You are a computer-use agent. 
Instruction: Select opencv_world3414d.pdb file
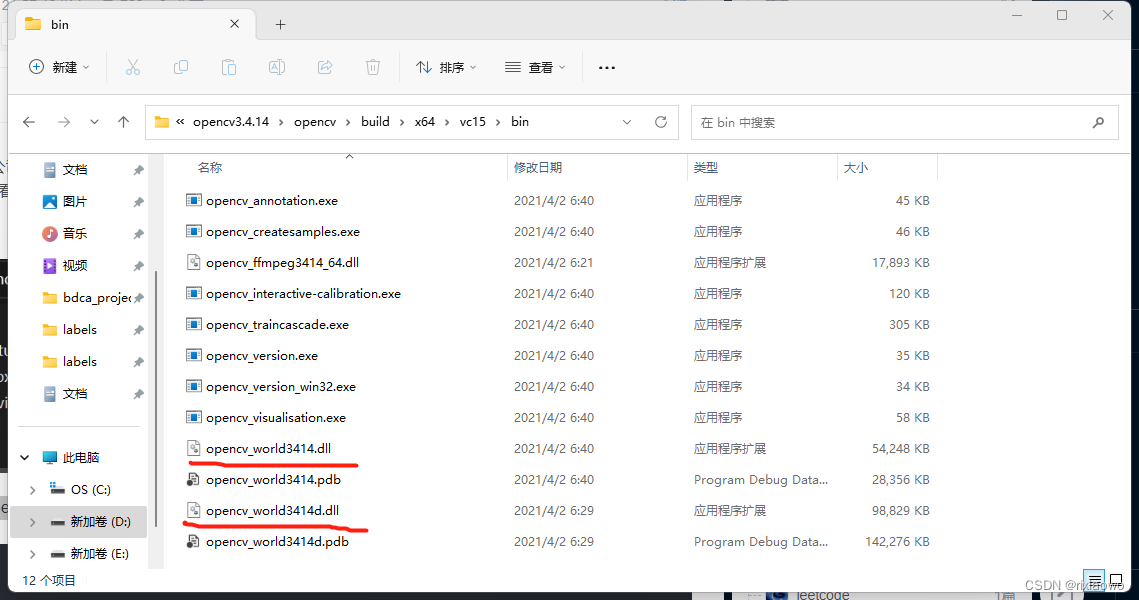coord(277,542)
